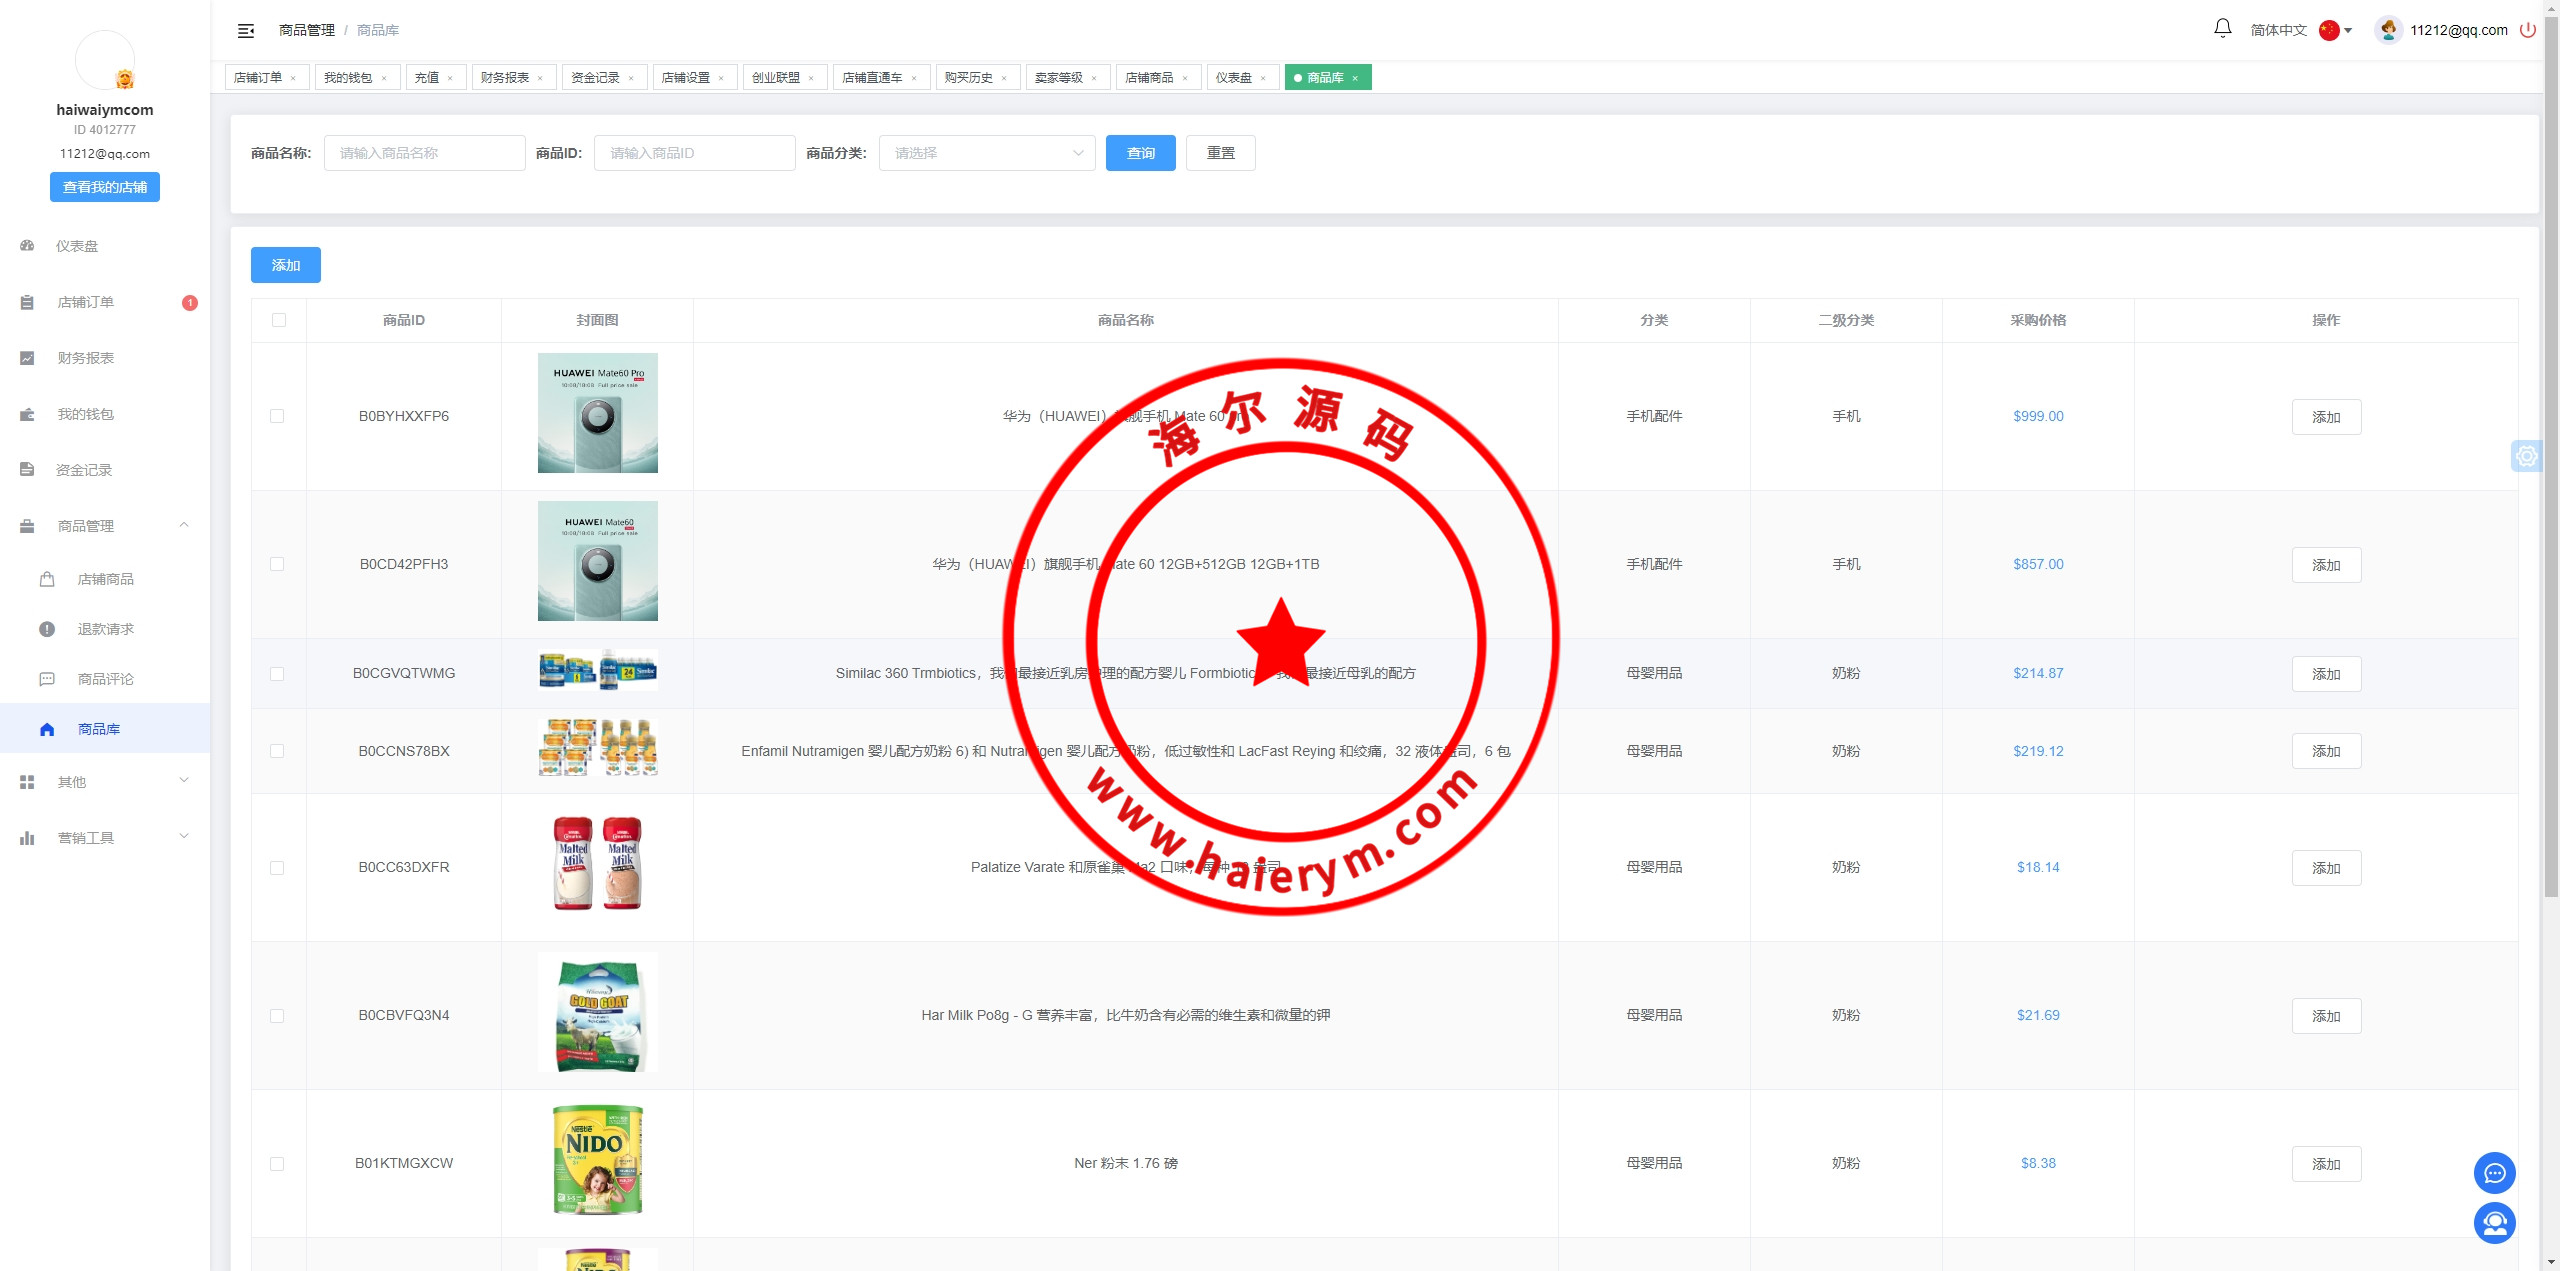Check the row for B01KTMGXCW
This screenshot has height=1271, width=2560.
click(277, 1164)
